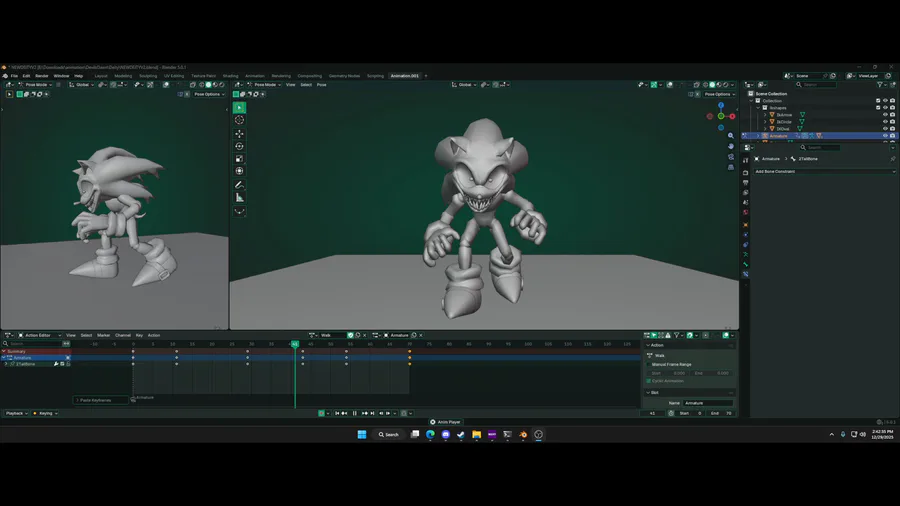Pause animation playback

(x=355, y=413)
